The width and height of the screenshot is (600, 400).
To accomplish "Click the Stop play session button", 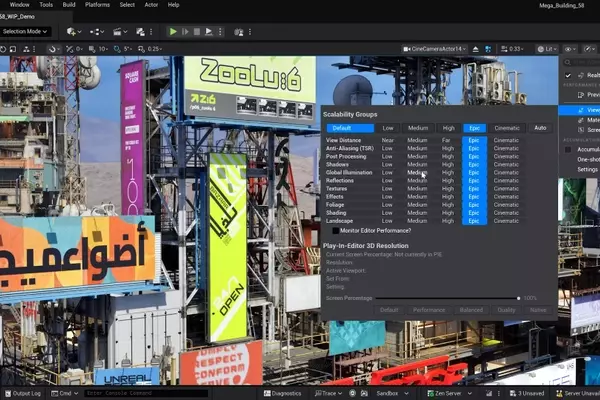I will click(197, 32).
